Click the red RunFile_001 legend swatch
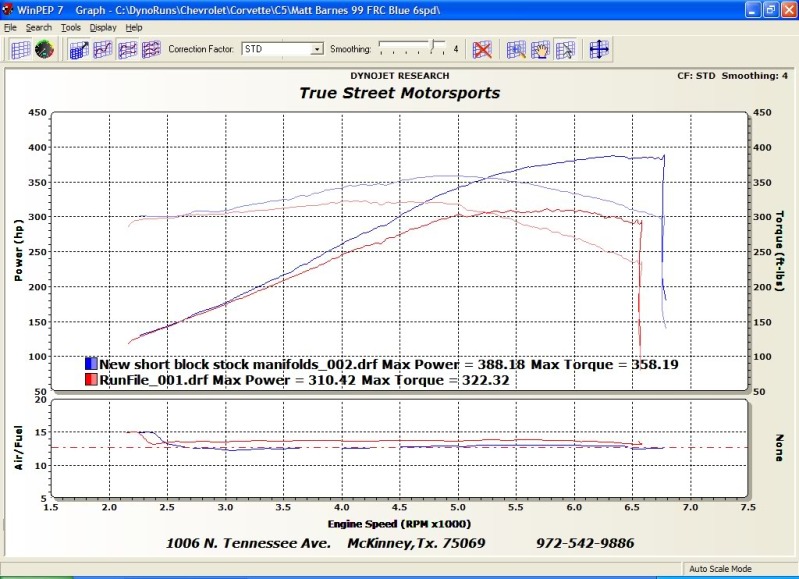Screen dimensions: 799x579 click(x=91, y=380)
